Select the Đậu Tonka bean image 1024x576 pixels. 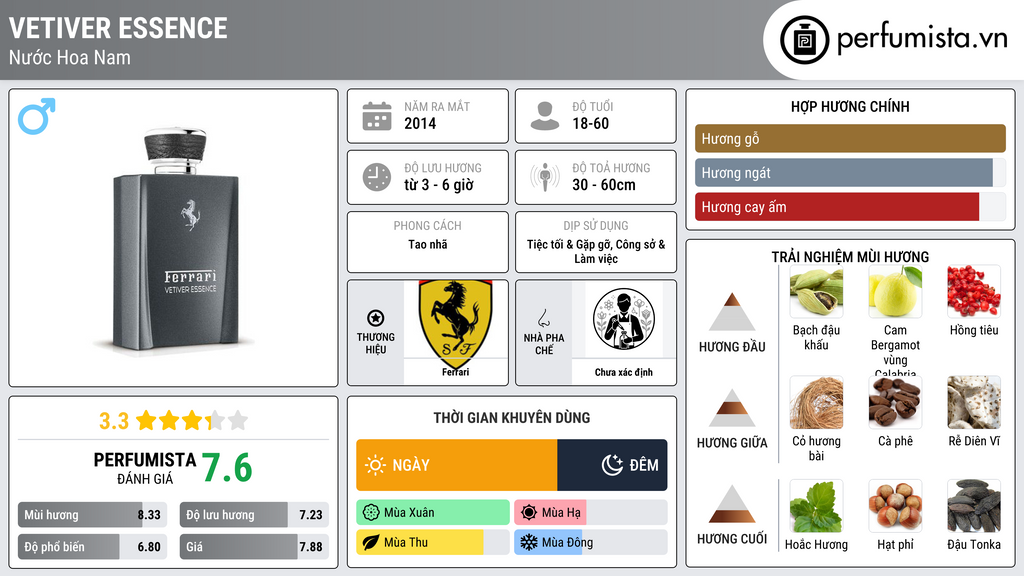coord(974,506)
